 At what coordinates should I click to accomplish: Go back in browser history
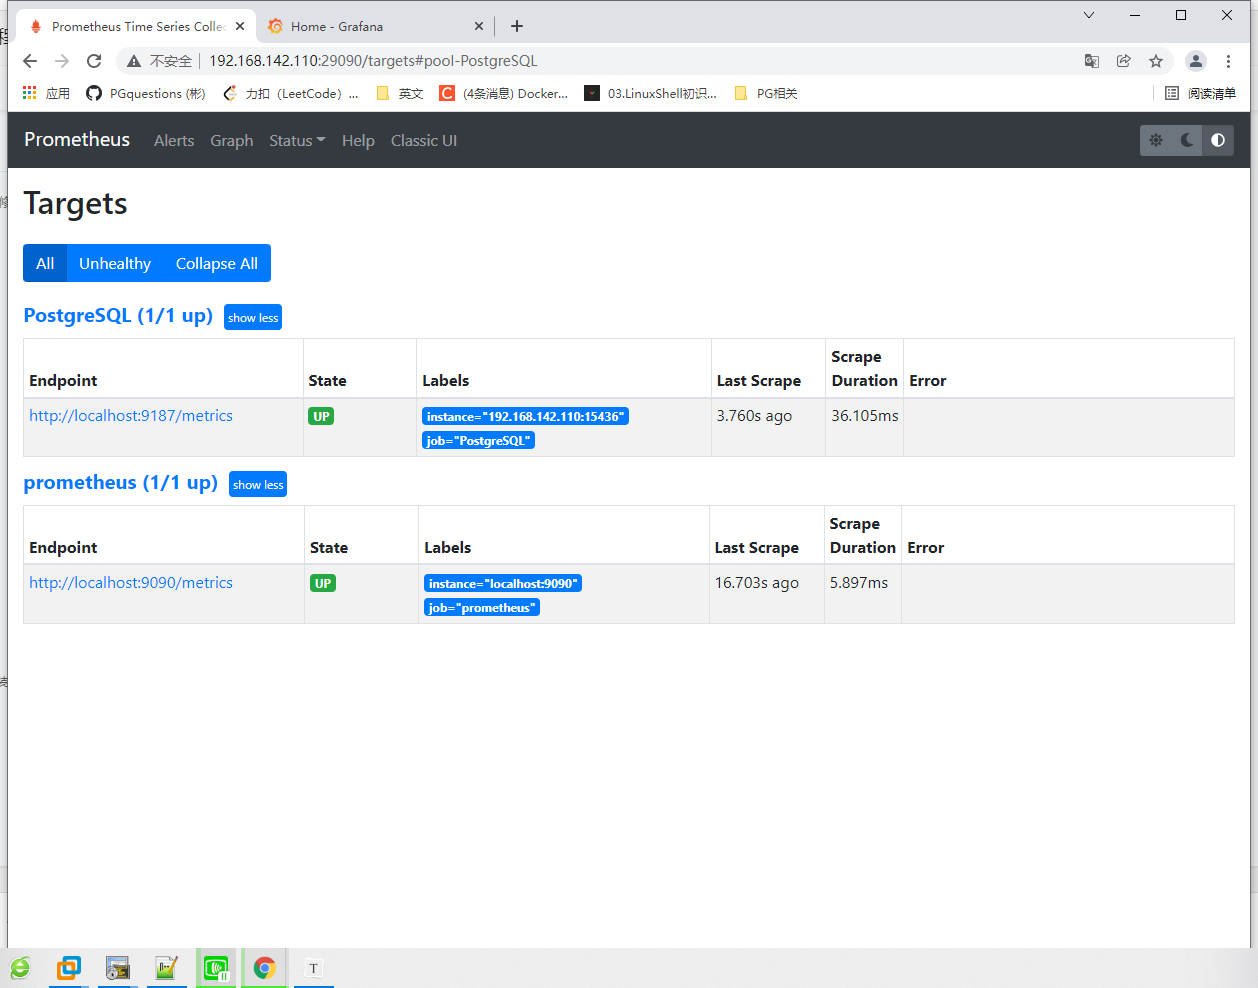pyautogui.click(x=30, y=61)
